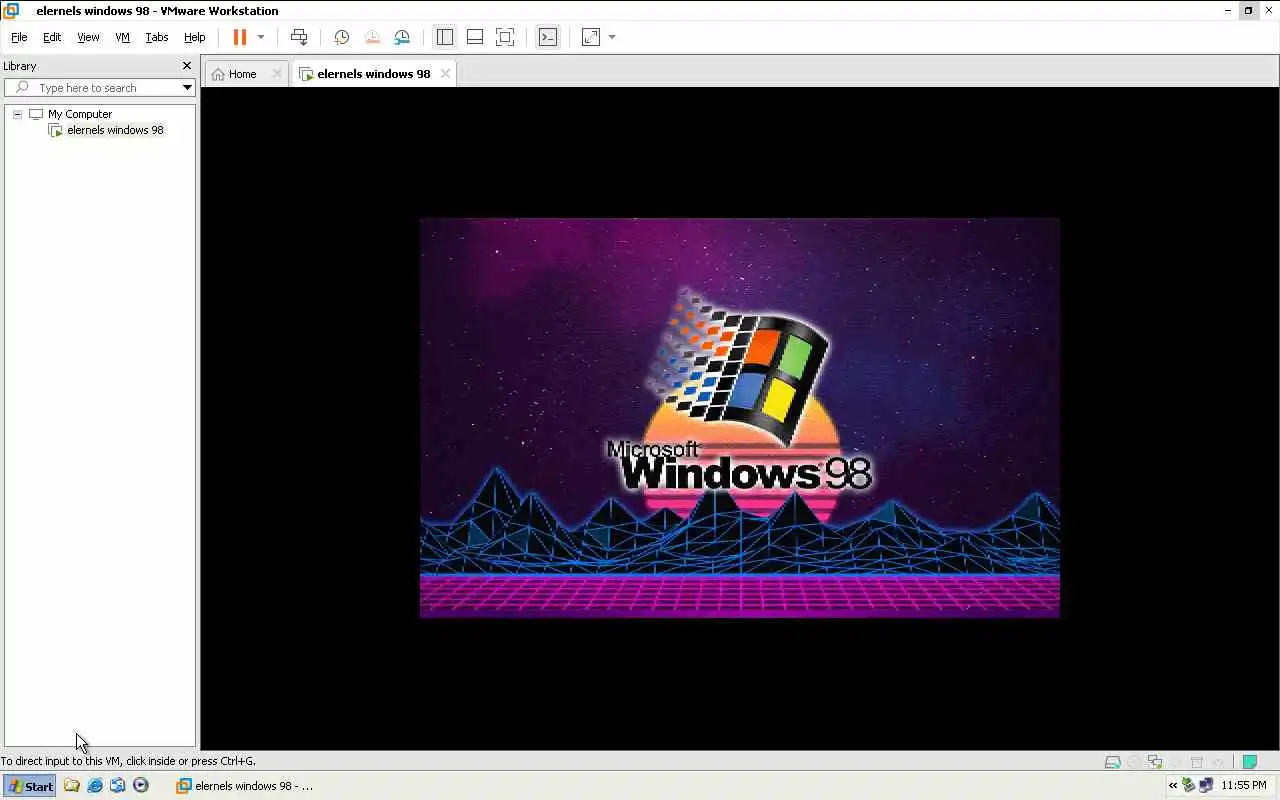Image resolution: width=1280 pixels, height=800 pixels.
Task: Open the folder icon in Quick Launch
Action: 72,786
